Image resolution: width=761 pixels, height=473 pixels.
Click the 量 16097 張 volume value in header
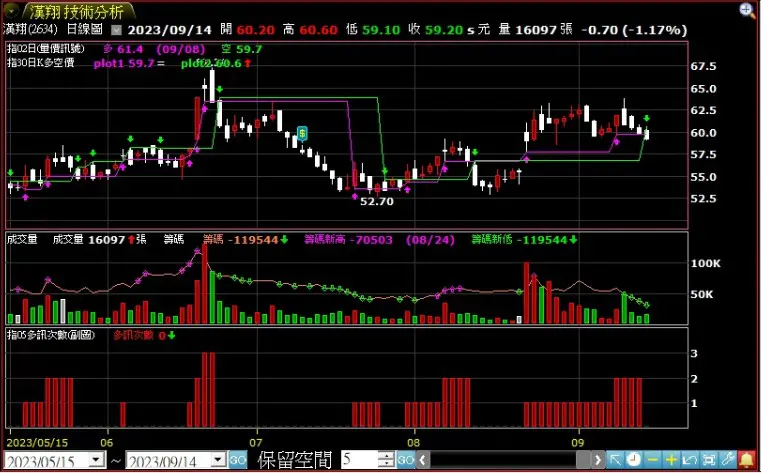[x=536, y=30]
